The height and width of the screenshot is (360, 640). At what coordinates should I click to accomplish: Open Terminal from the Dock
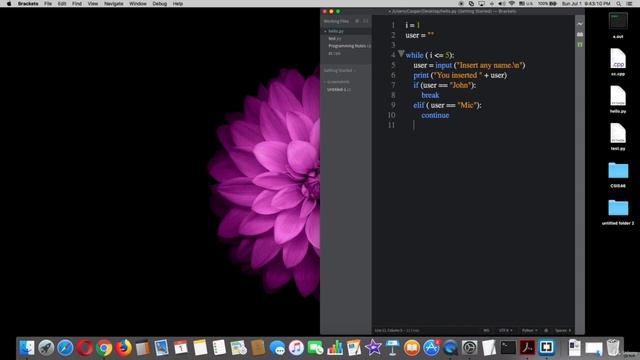click(508, 348)
